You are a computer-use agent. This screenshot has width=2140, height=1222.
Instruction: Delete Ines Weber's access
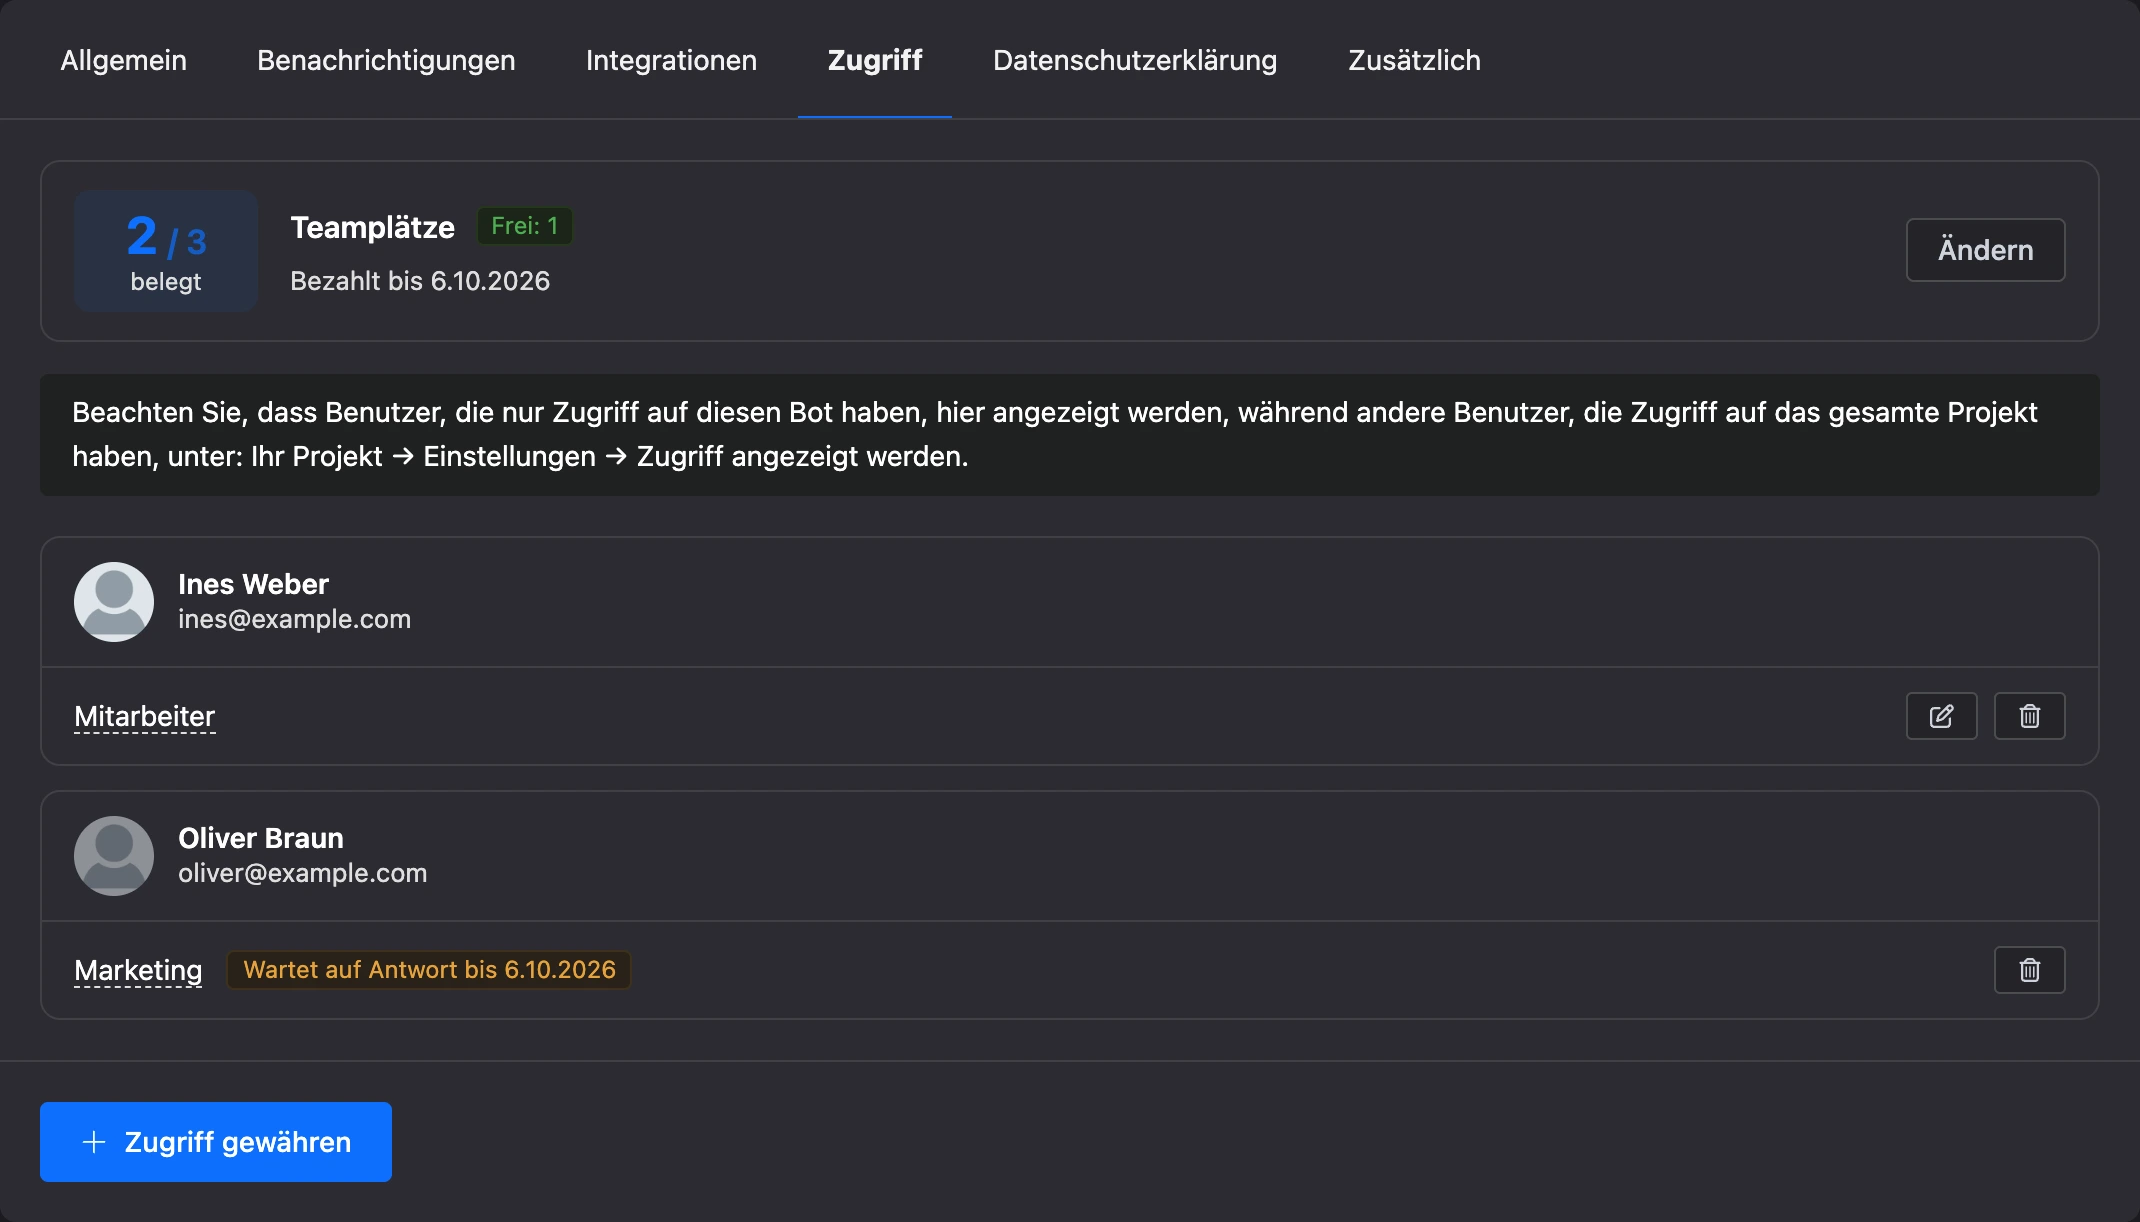coord(2029,716)
